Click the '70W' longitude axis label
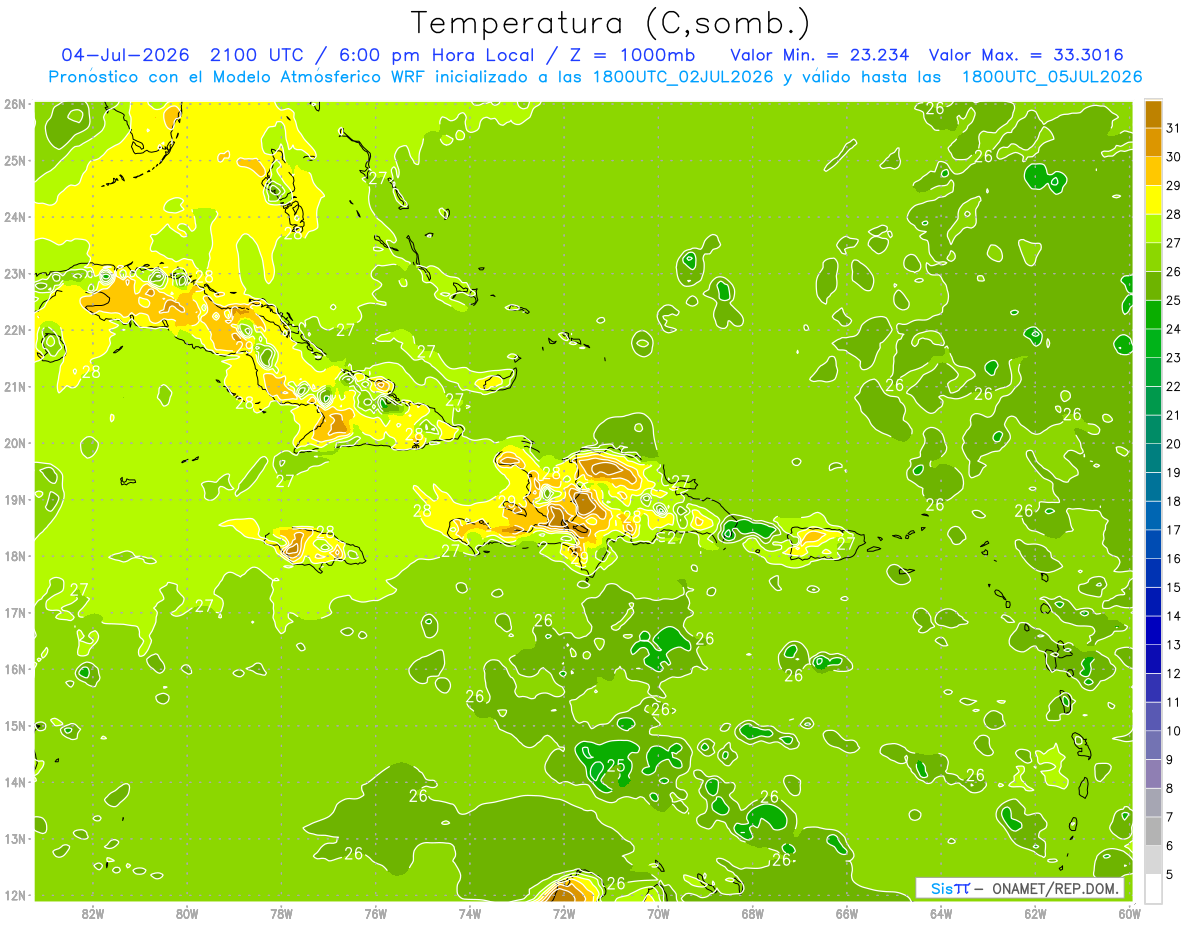Viewport: 1200px width, 927px height. [658, 912]
